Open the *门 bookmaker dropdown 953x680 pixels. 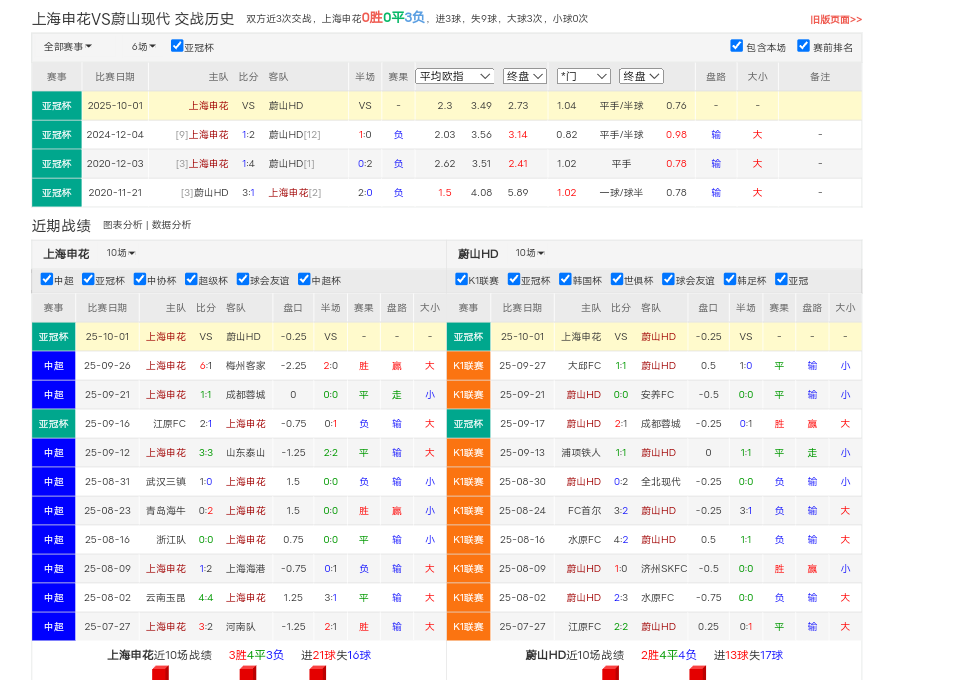[x=583, y=76]
